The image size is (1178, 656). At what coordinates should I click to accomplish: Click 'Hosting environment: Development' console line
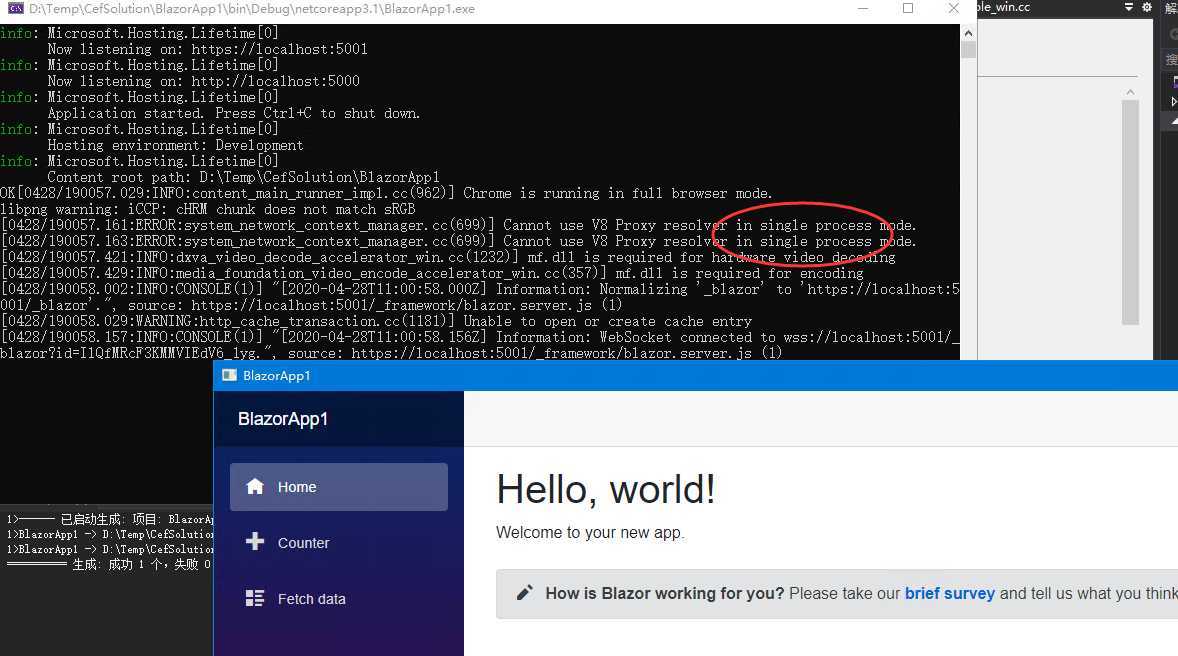pos(175,145)
